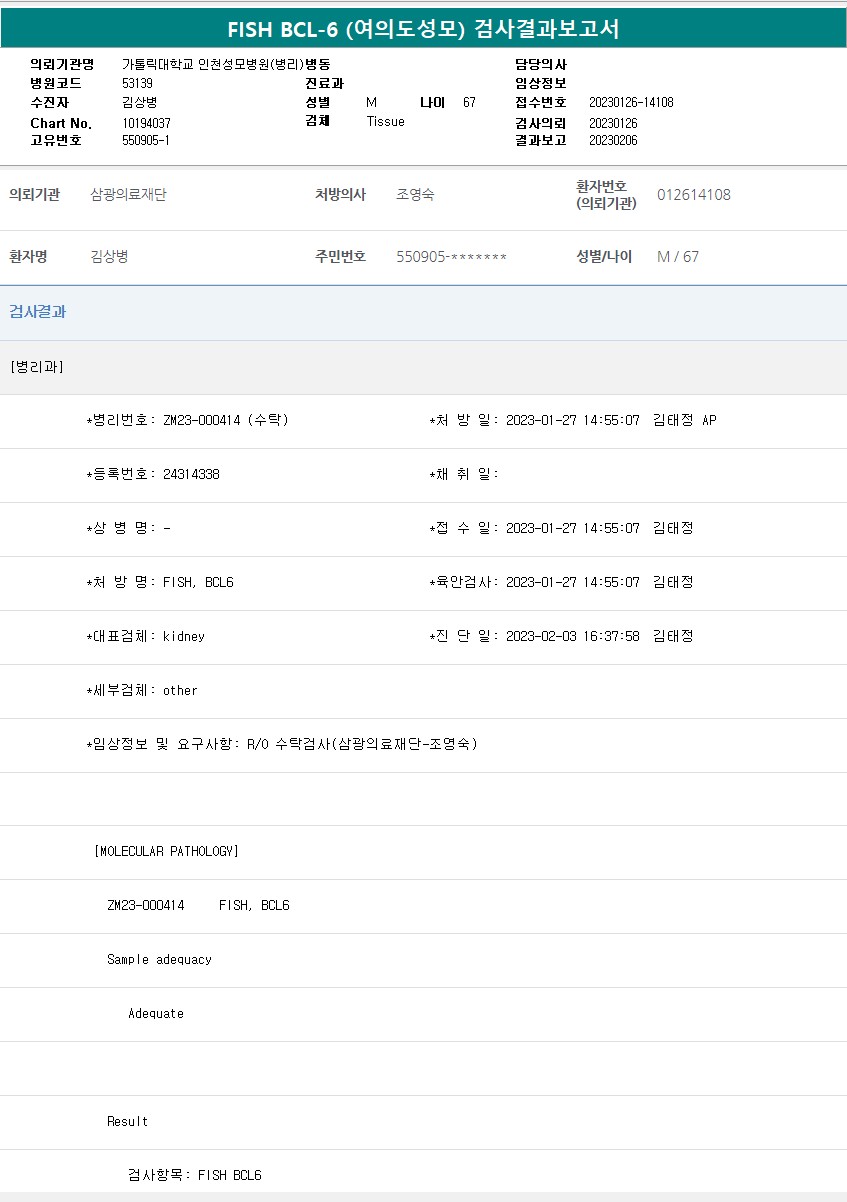Select the [MOLECULAR PATHOLOGY] heading
The width and height of the screenshot is (847, 1202).
click(x=166, y=851)
